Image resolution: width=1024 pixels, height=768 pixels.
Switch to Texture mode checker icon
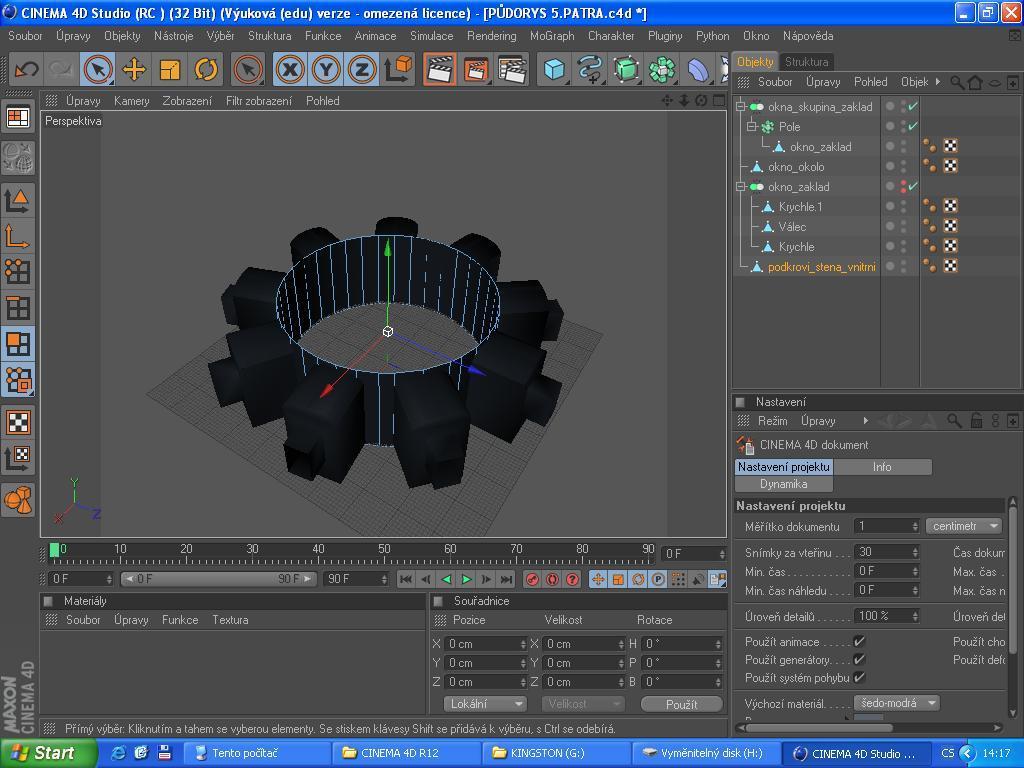pos(18,422)
